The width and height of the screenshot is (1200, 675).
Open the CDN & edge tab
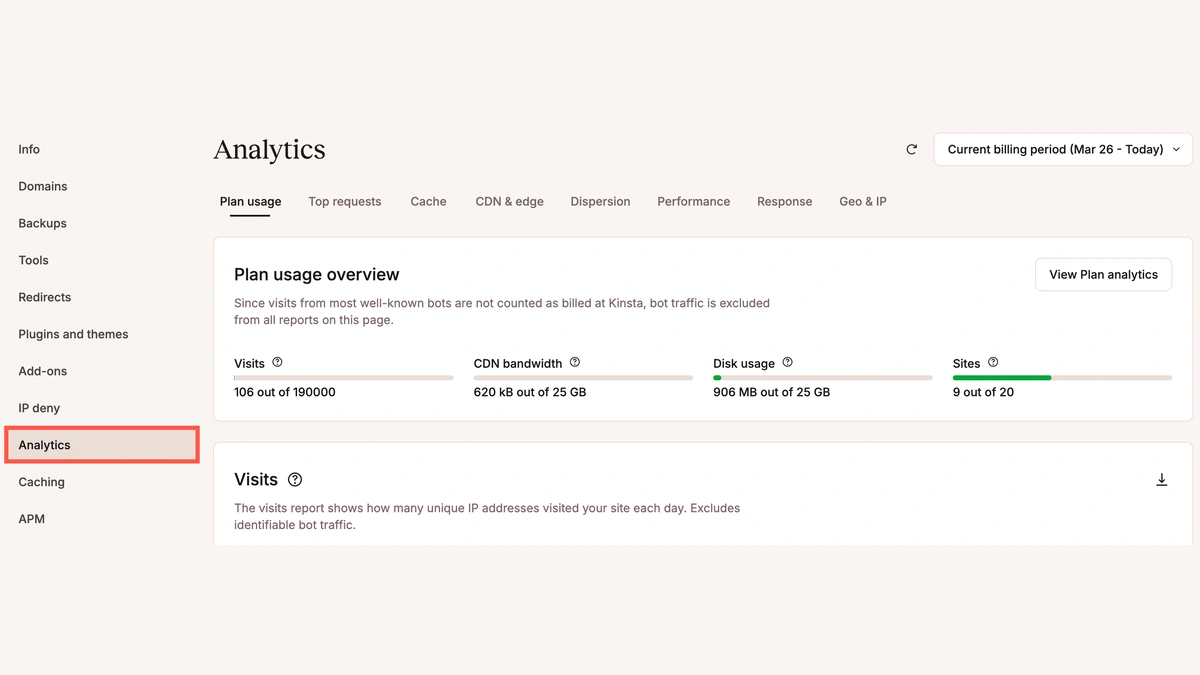coord(509,201)
